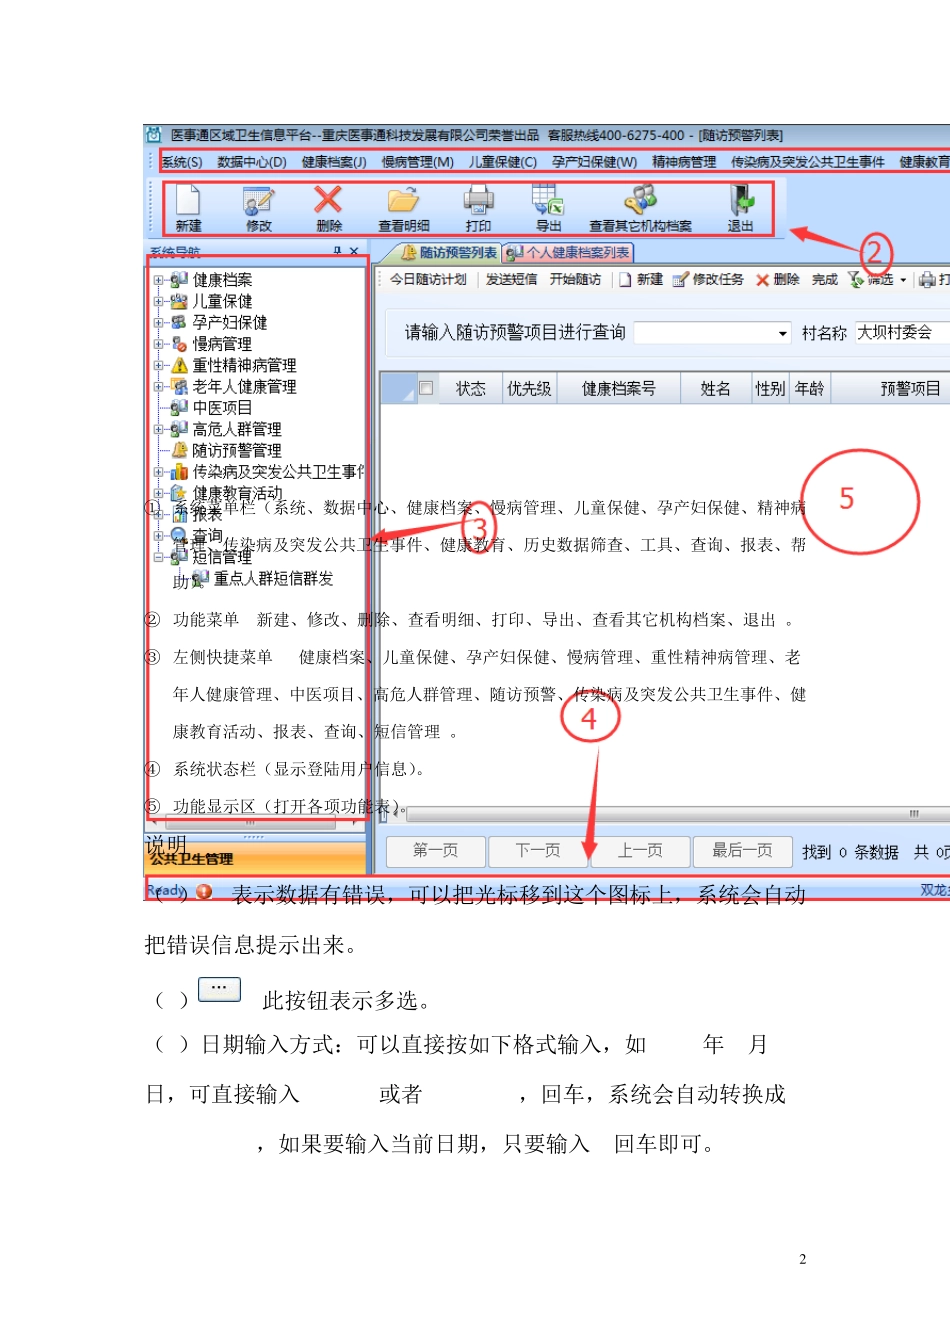Click the large red X 删除 toolbar icon
This screenshot has width=950, height=1344.
(x=328, y=200)
